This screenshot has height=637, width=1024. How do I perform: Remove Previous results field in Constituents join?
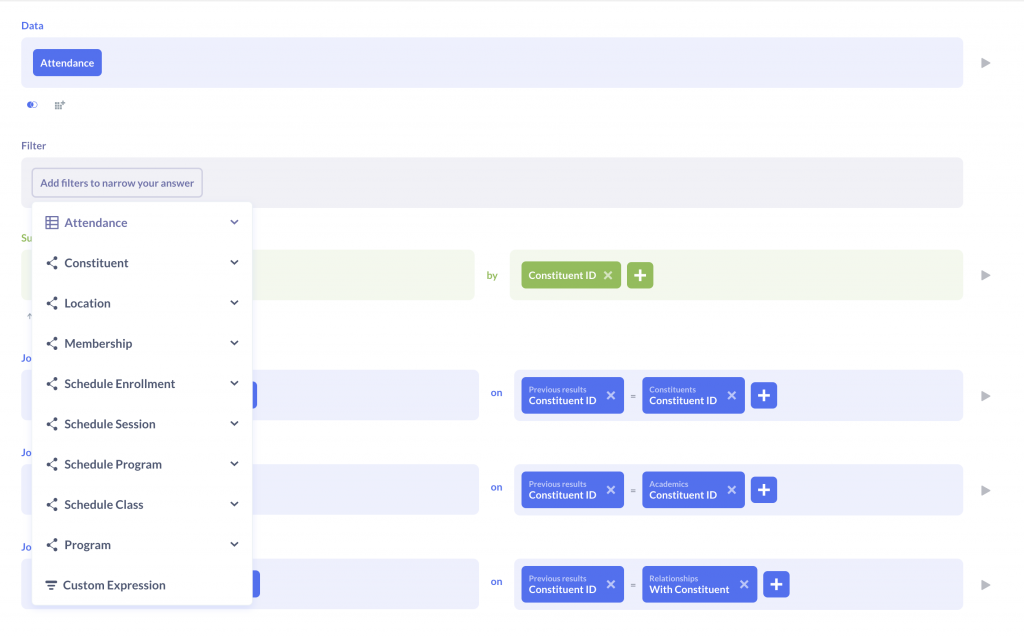611,395
